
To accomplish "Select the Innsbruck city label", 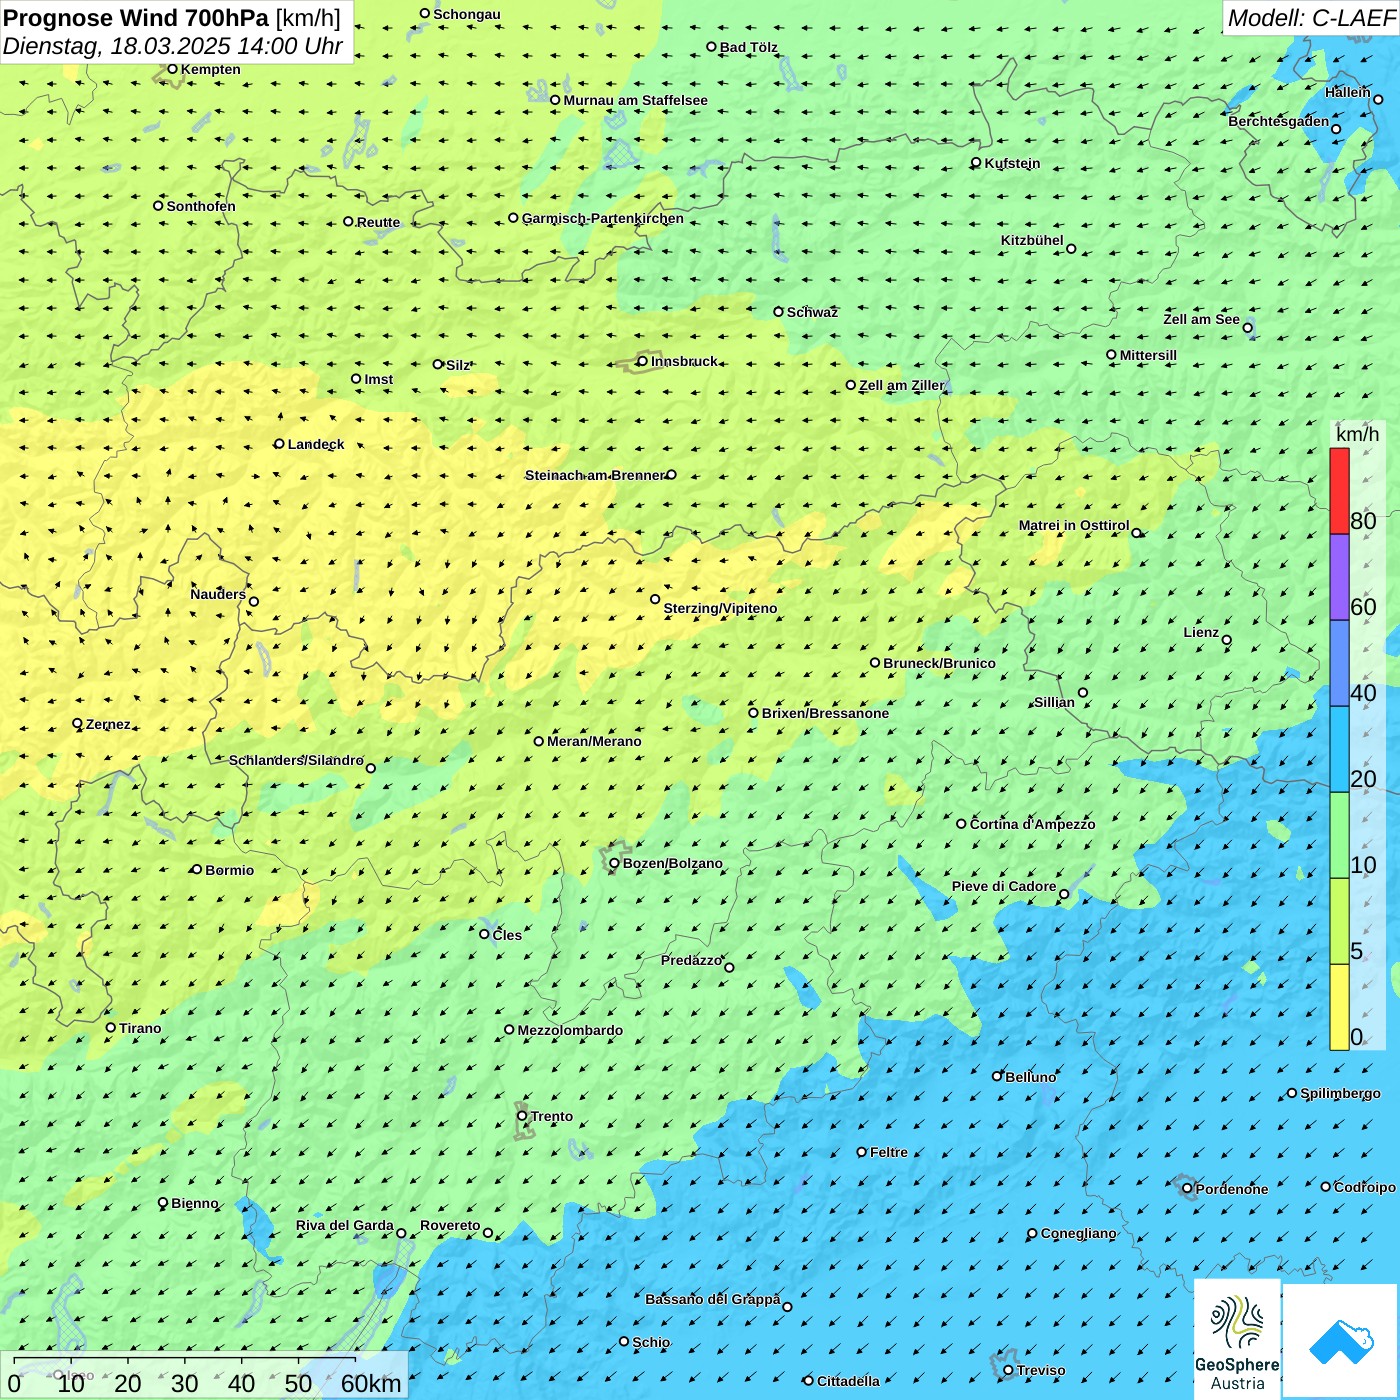I will coord(684,361).
